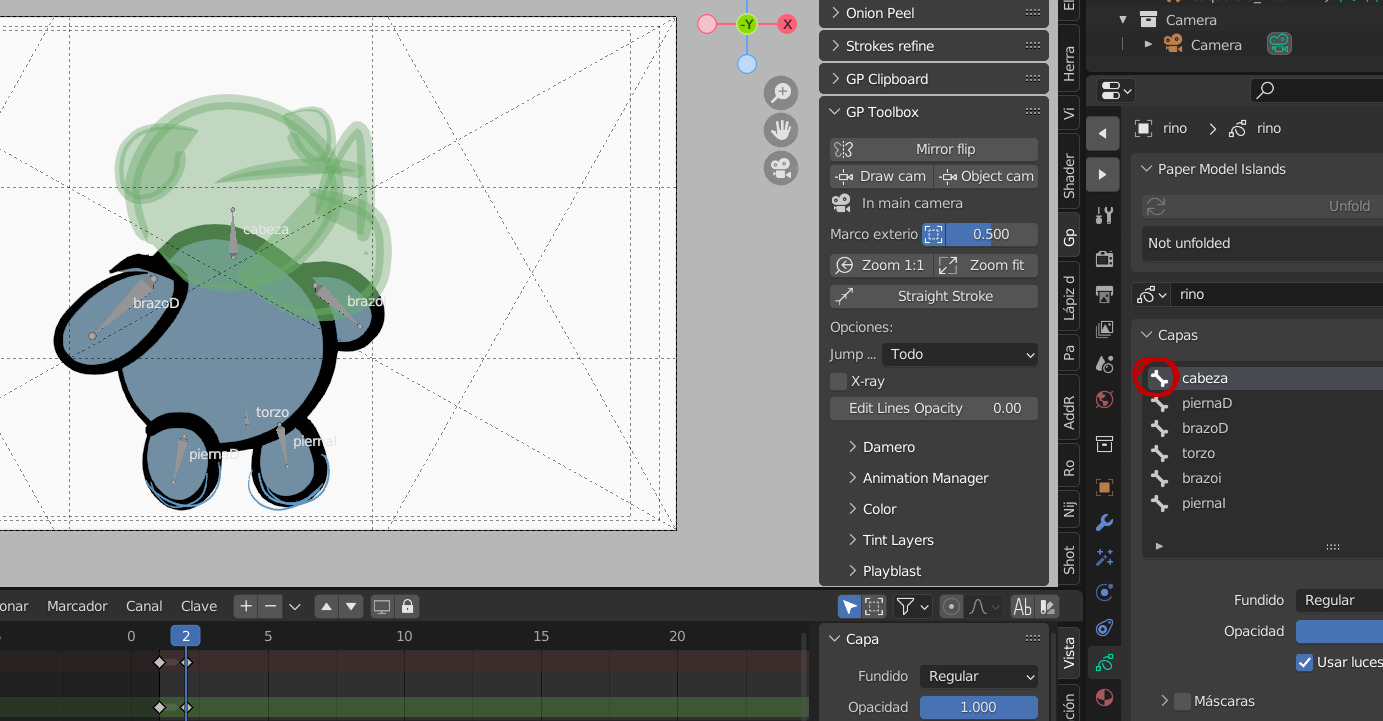The height and width of the screenshot is (721, 1383).
Task: Click the Zoom fit button
Action: (x=987, y=265)
